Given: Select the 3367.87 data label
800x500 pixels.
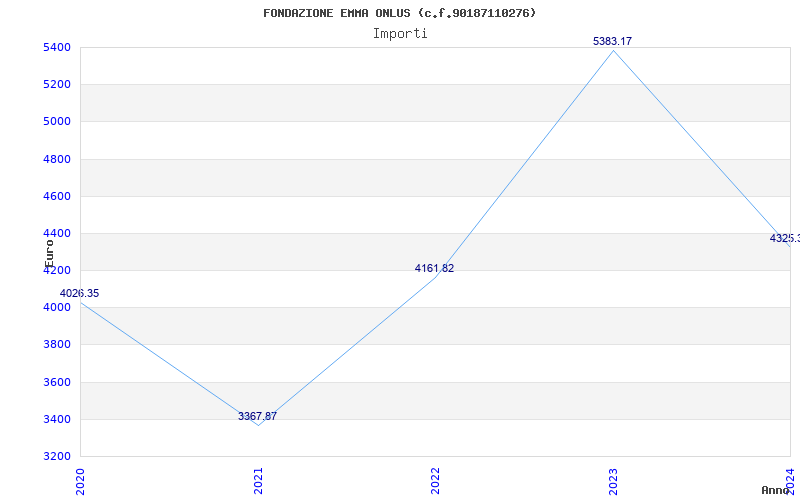Looking at the screenshot, I should coord(257,416).
